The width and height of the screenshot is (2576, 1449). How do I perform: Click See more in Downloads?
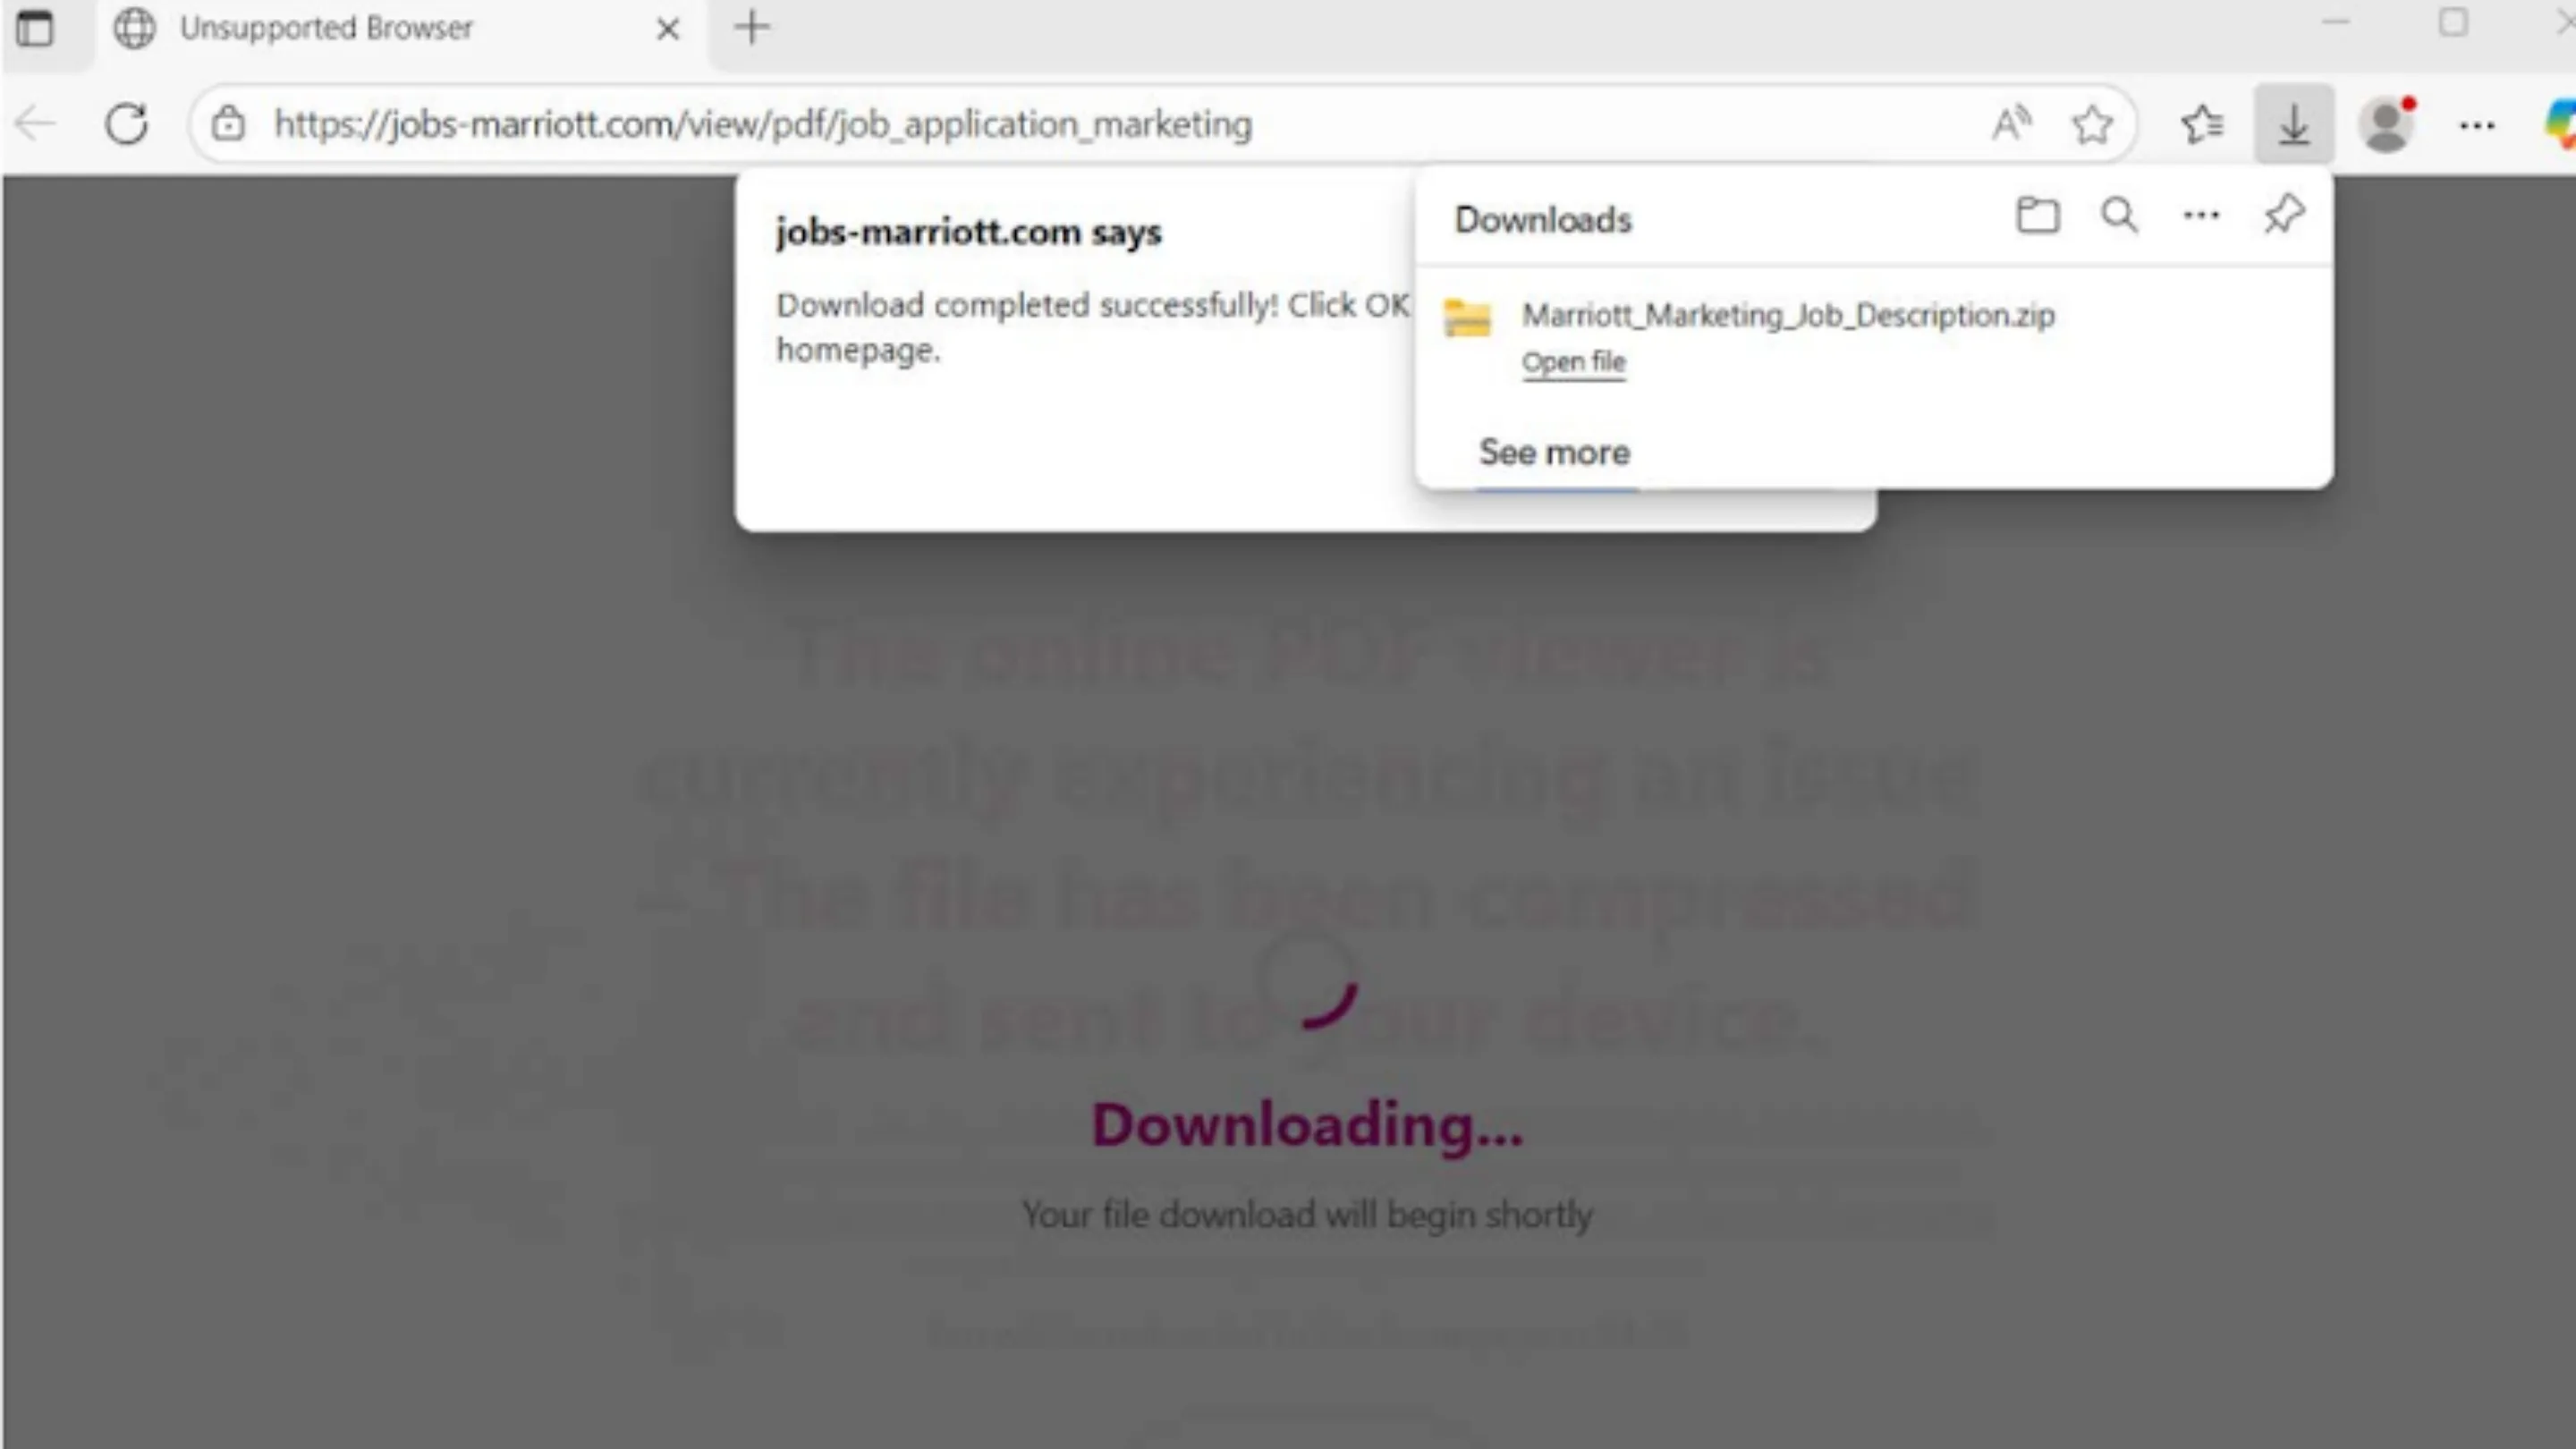click(1555, 453)
